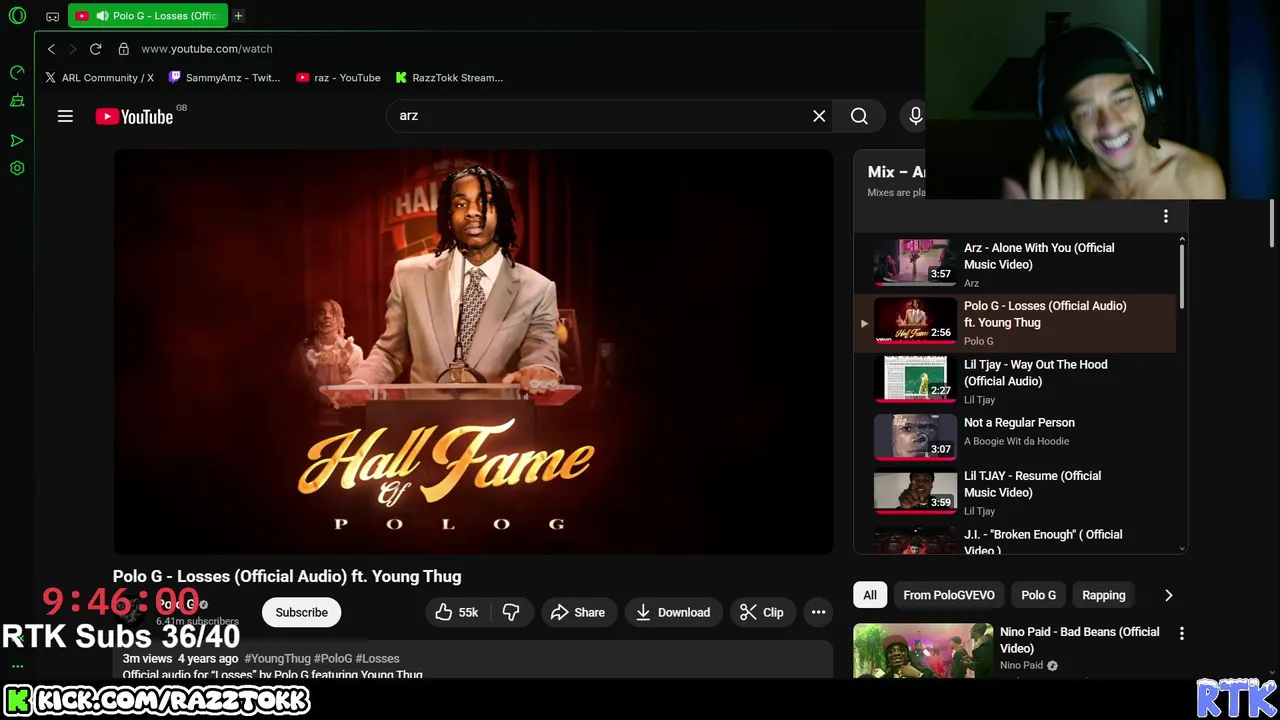Switch to the Polo G - Losses browser tab
The height and width of the screenshot is (720, 1280).
pos(148,16)
